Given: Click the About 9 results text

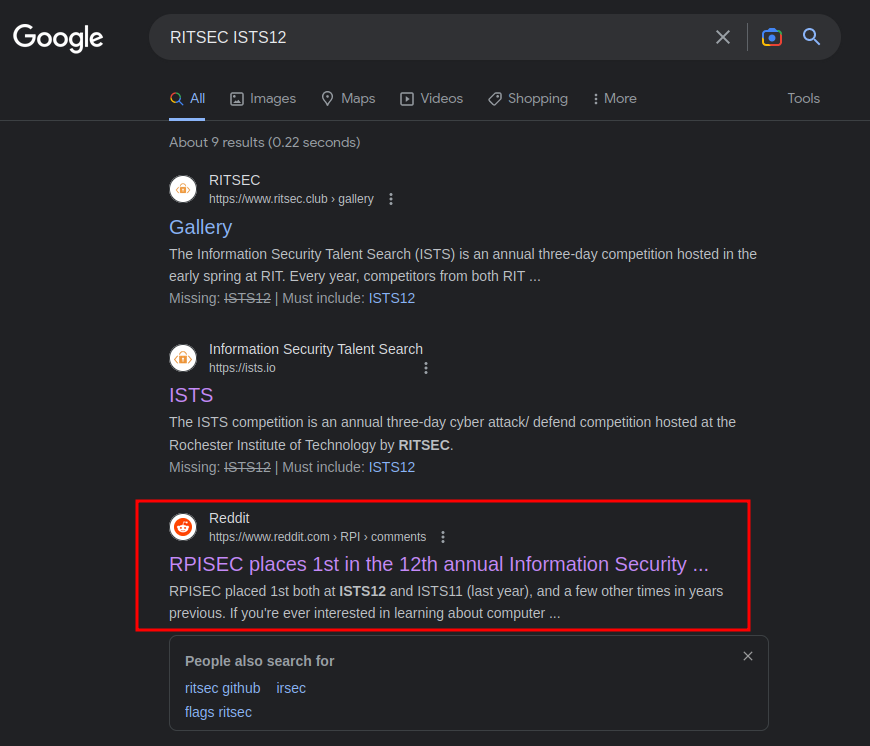Looking at the screenshot, I should tap(265, 143).
